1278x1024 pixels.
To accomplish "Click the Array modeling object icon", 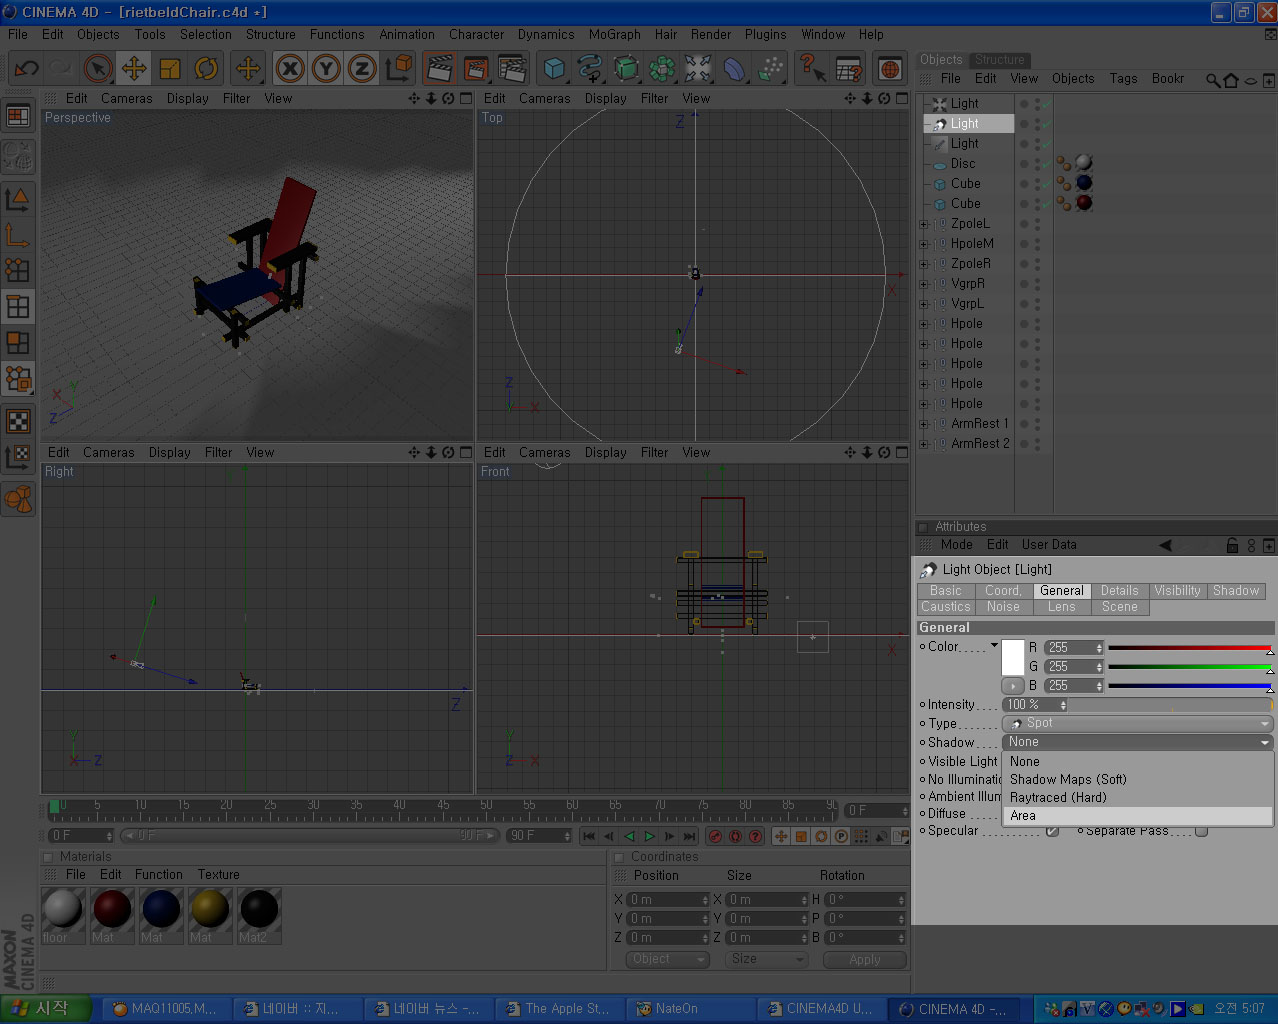I will [662, 68].
